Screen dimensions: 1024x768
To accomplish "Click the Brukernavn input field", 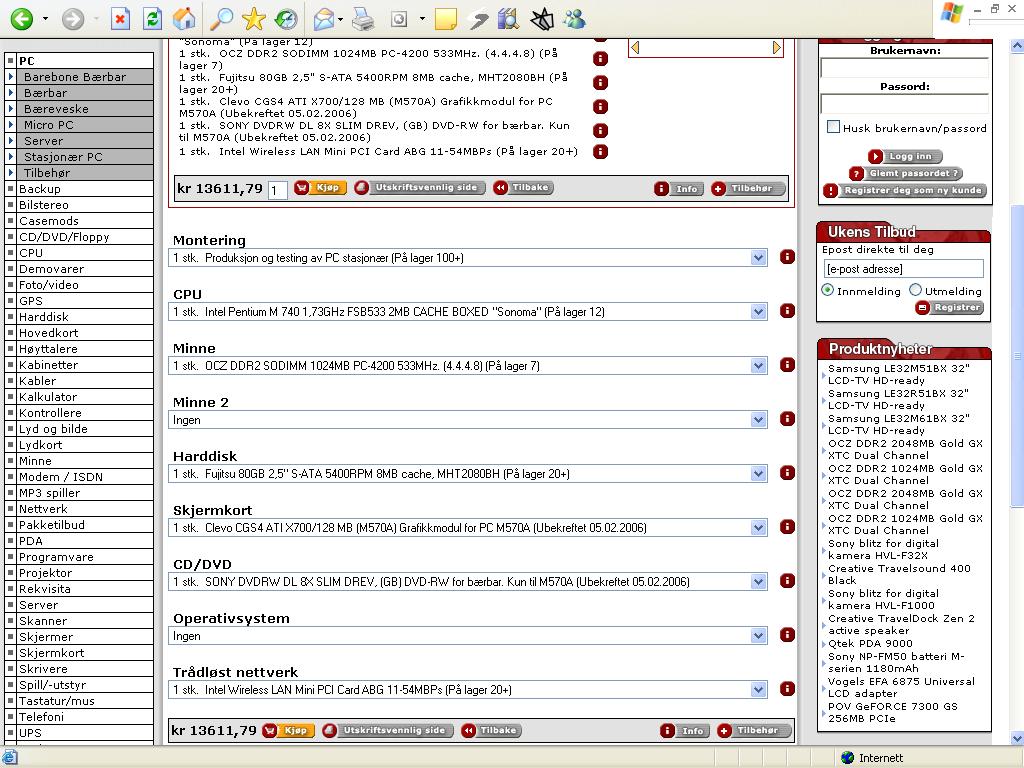I will tap(904, 67).
